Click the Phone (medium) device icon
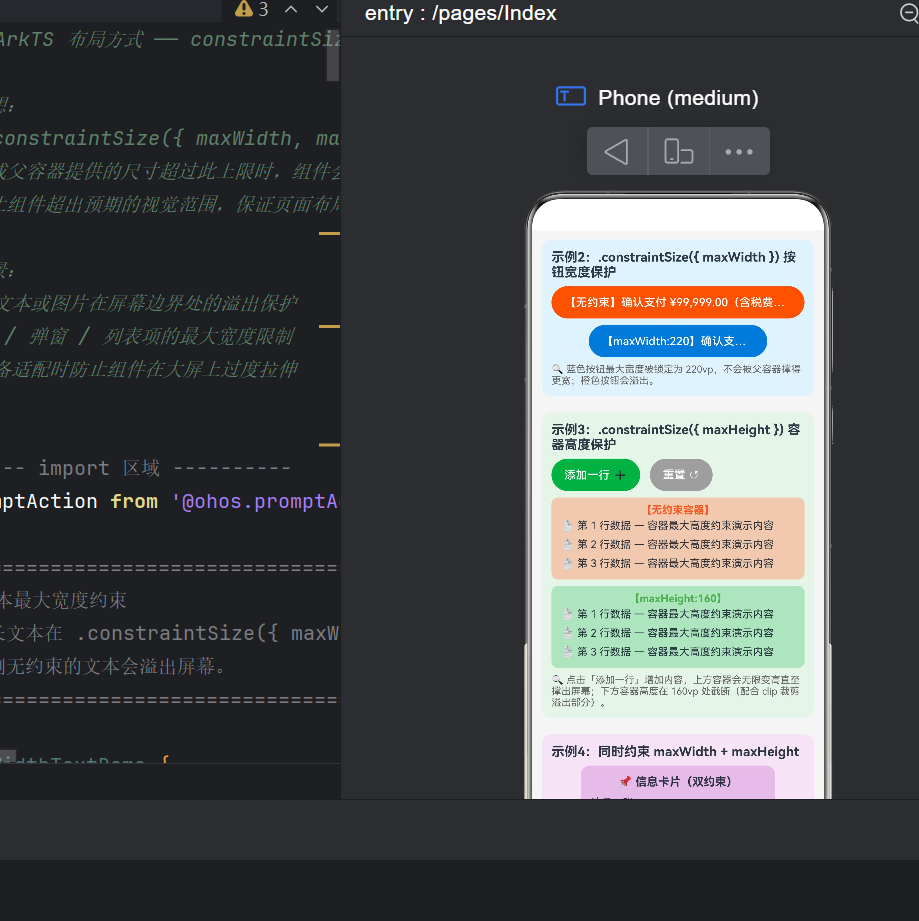The width and height of the screenshot is (919, 921). [571, 96]
